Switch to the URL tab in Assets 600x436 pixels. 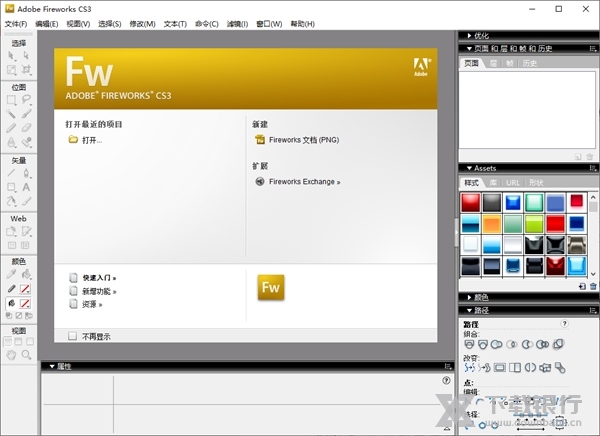point(512,183)
